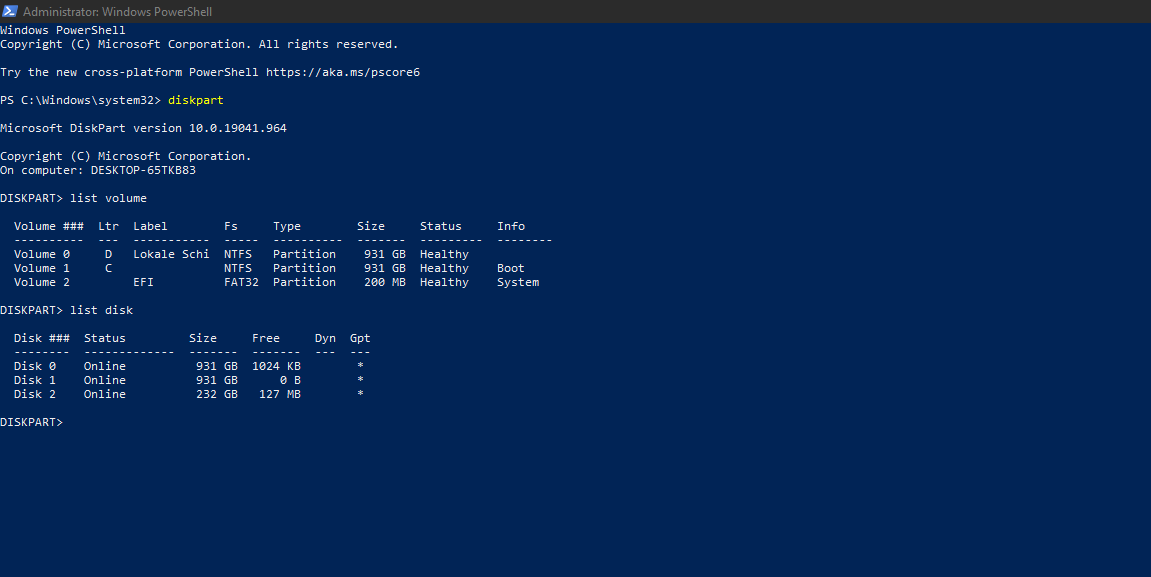Click the '200 MB' size value

click(385, 282)
